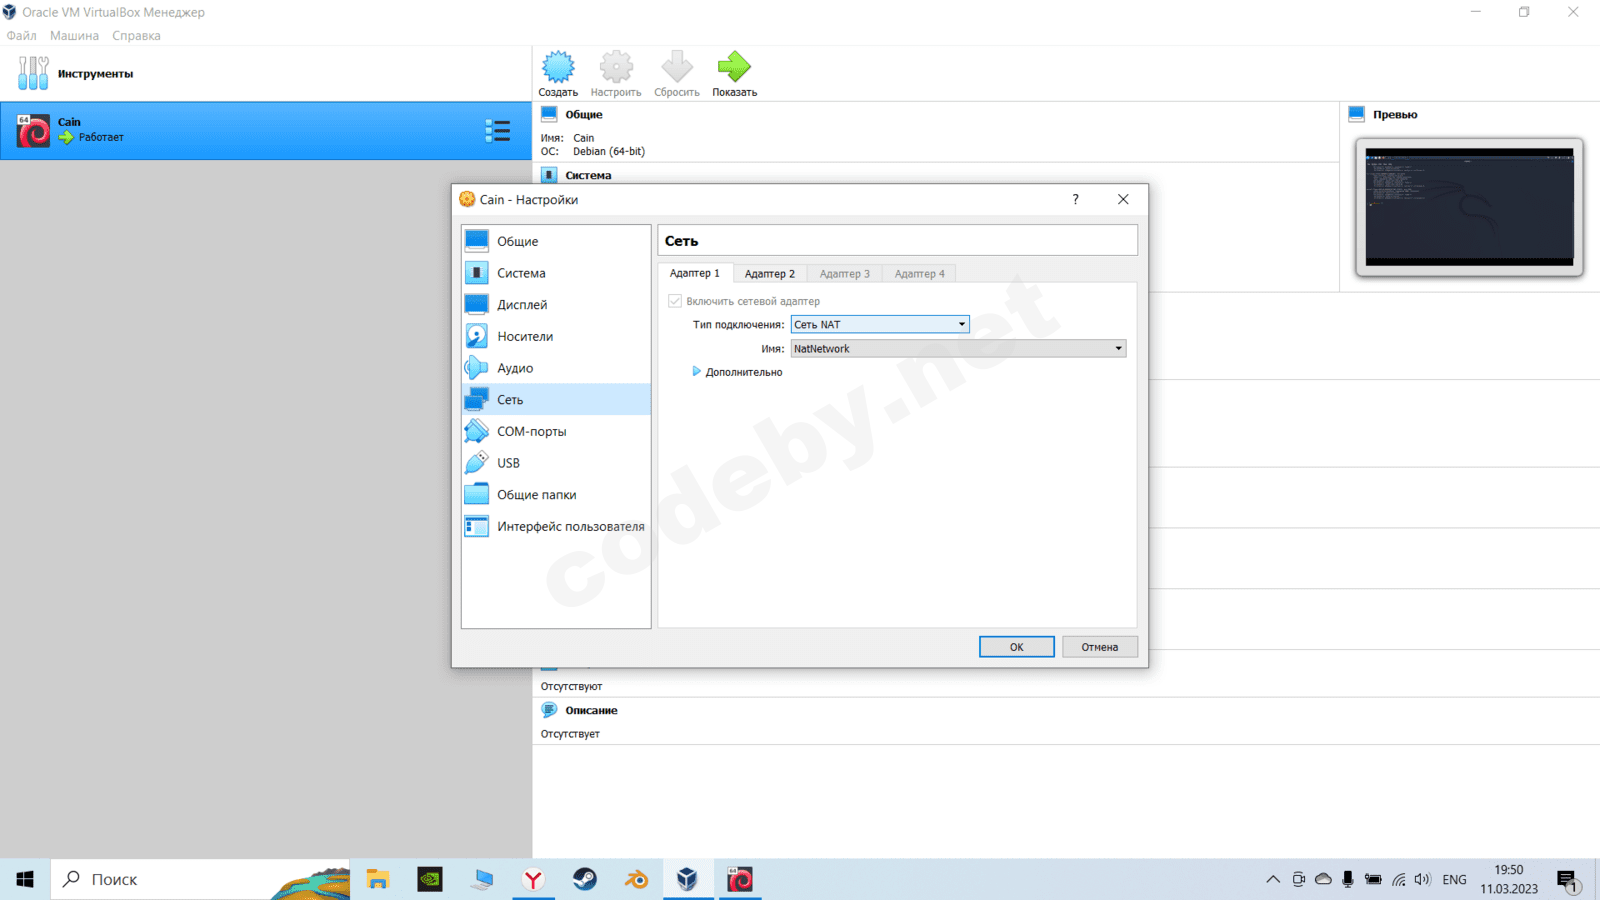Click the Отмена button
1600x900 pixels.
click(x=1099, y=647)
